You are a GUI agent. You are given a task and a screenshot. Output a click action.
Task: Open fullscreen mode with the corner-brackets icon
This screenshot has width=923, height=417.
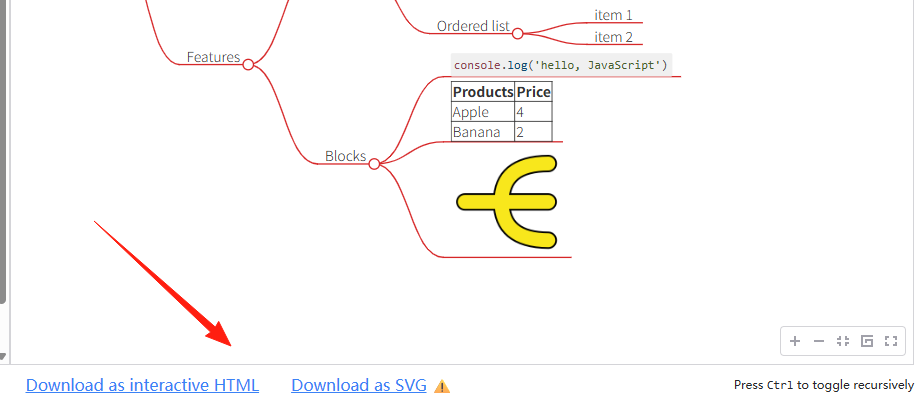(891, 341)
